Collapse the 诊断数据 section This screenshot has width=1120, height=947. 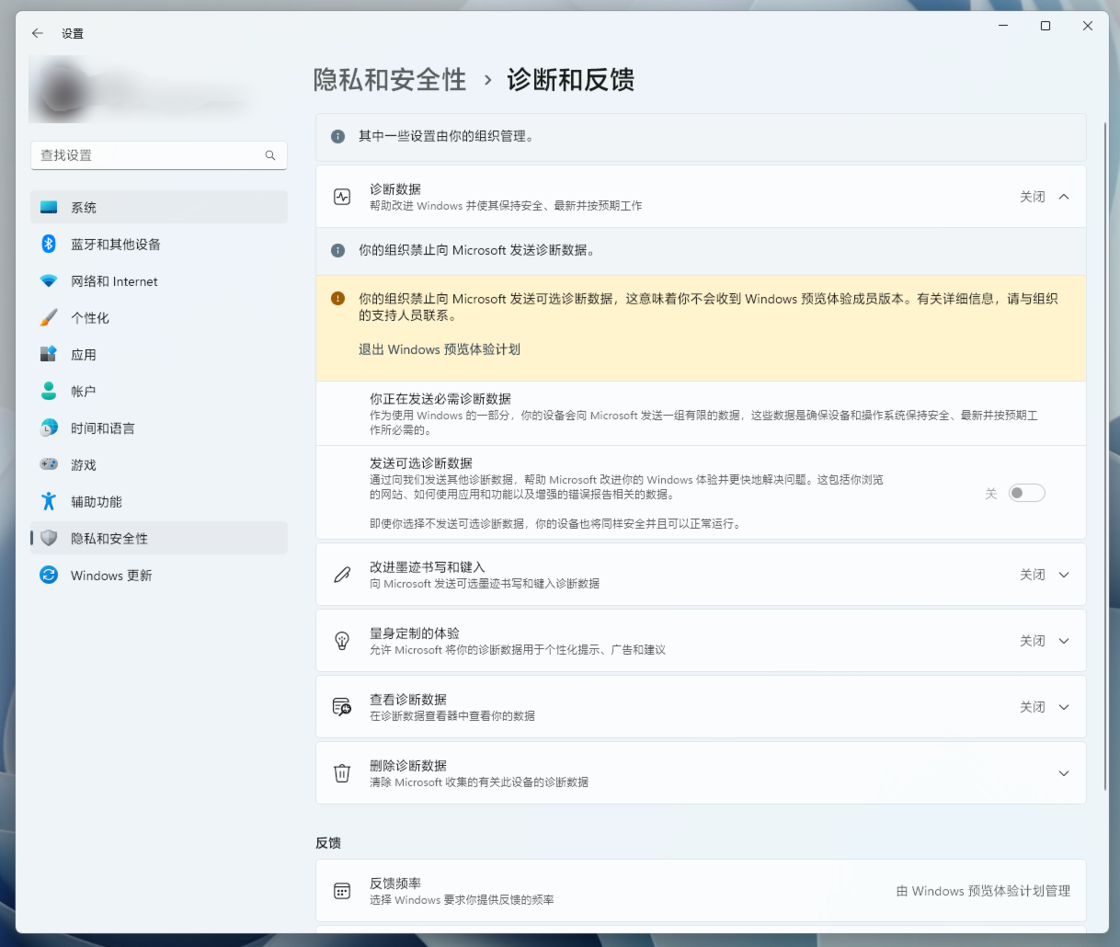[x=1064, y=197]
